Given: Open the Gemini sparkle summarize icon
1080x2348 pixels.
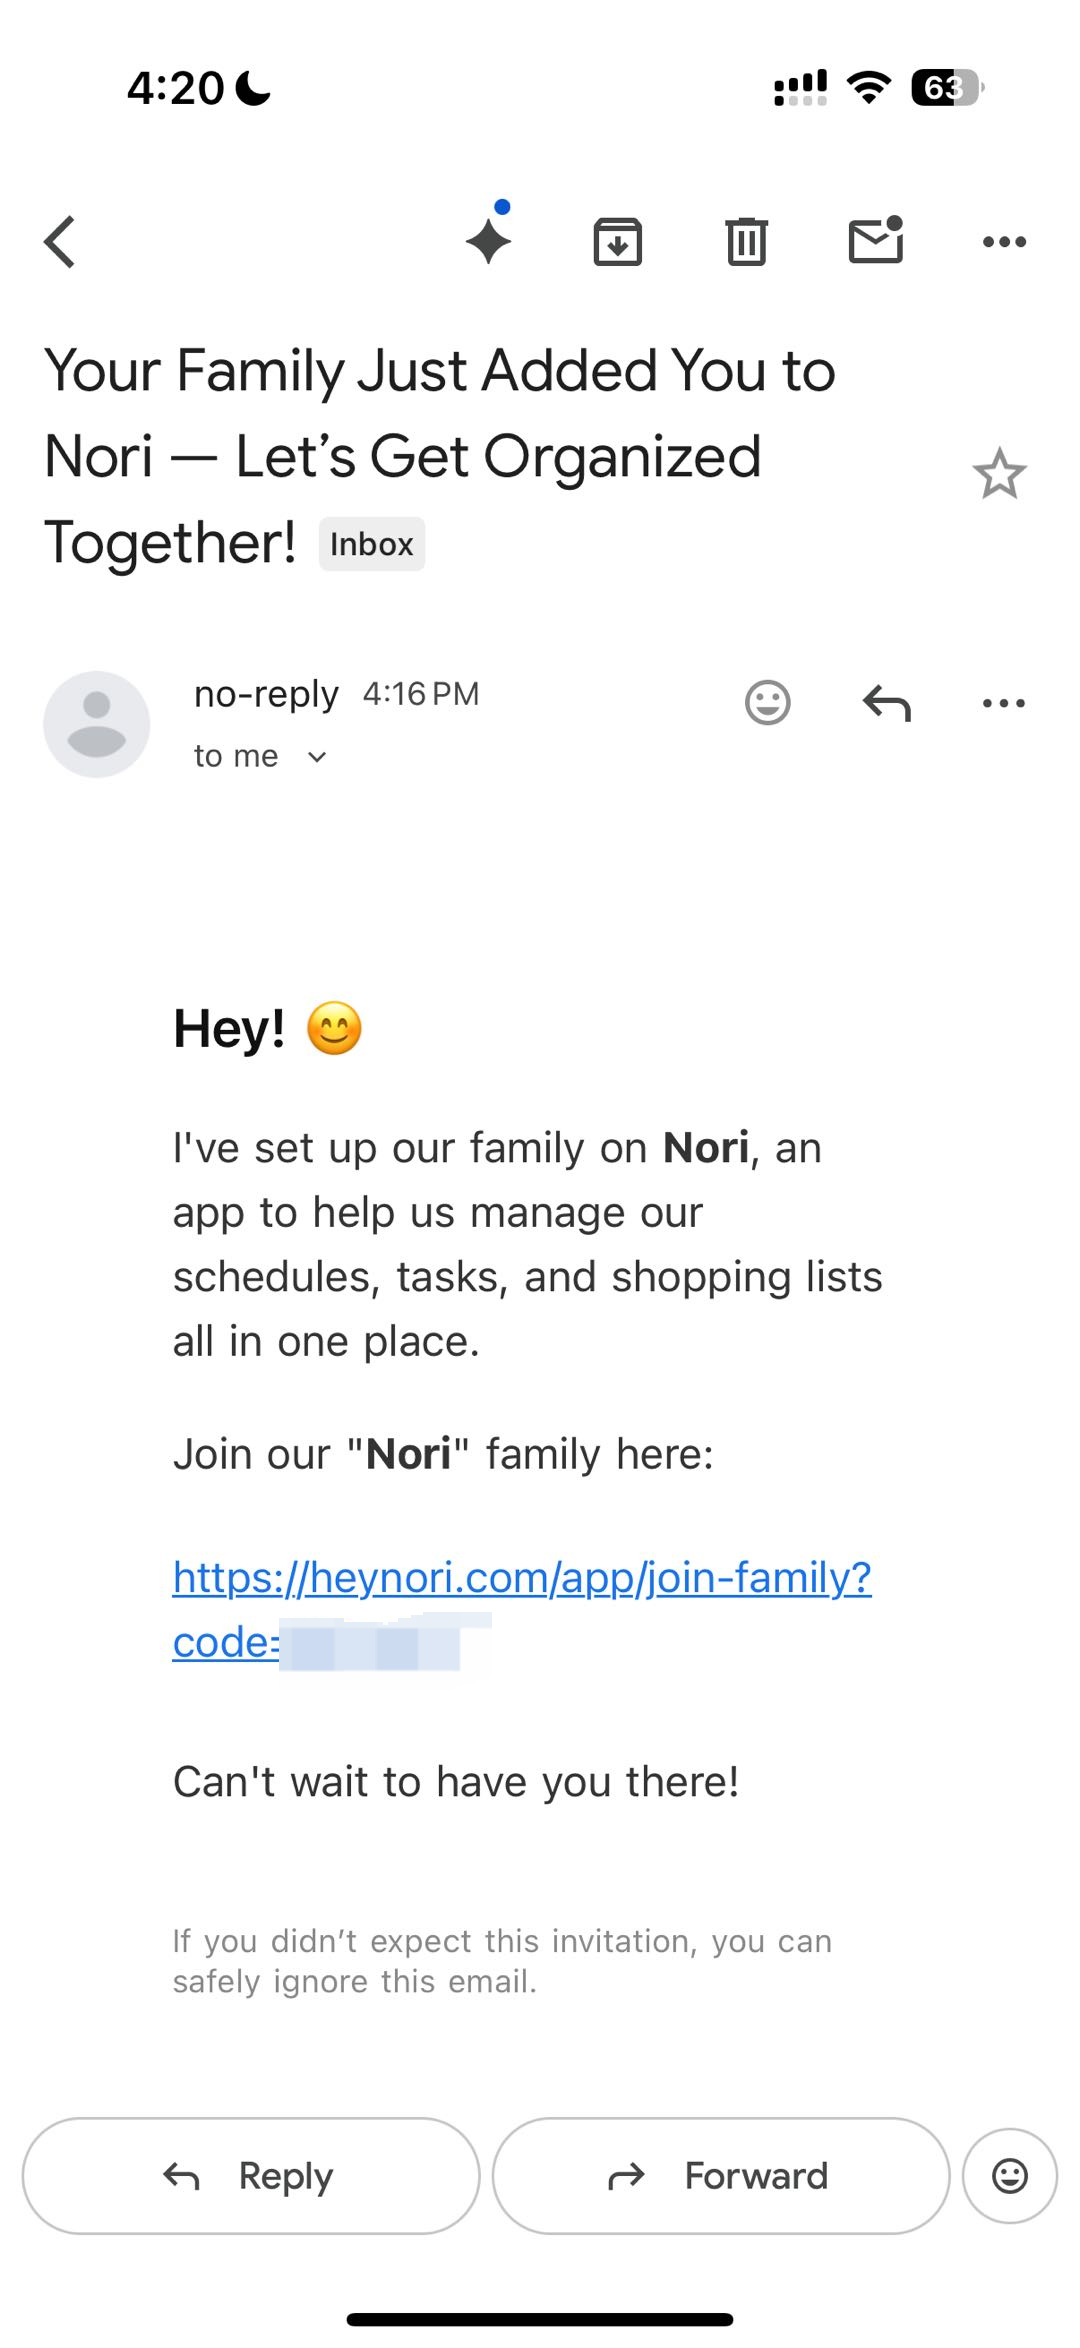Looking at the screenshot, I should (489, 240).
